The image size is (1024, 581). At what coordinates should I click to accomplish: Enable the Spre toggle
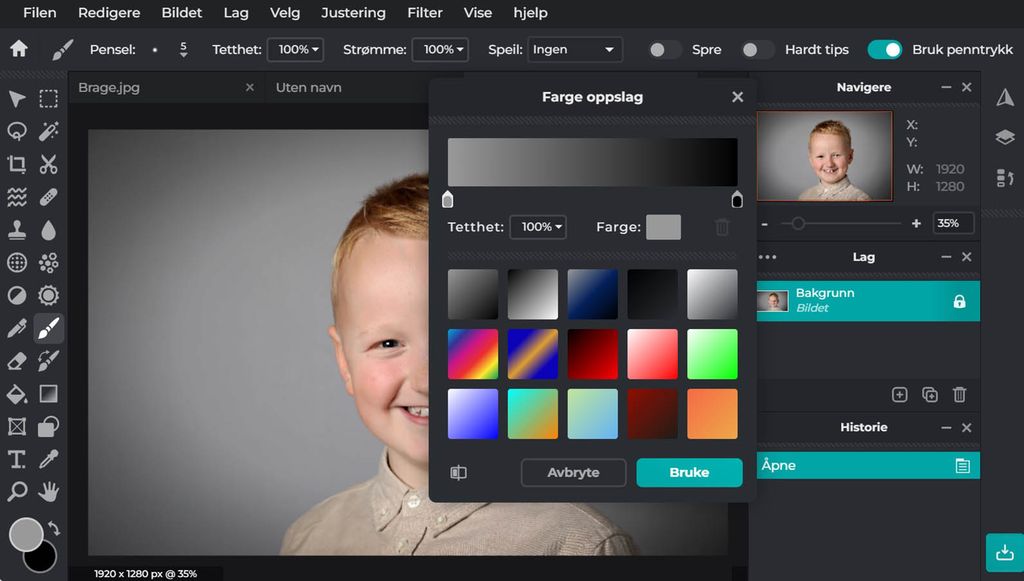click(664, 50)
